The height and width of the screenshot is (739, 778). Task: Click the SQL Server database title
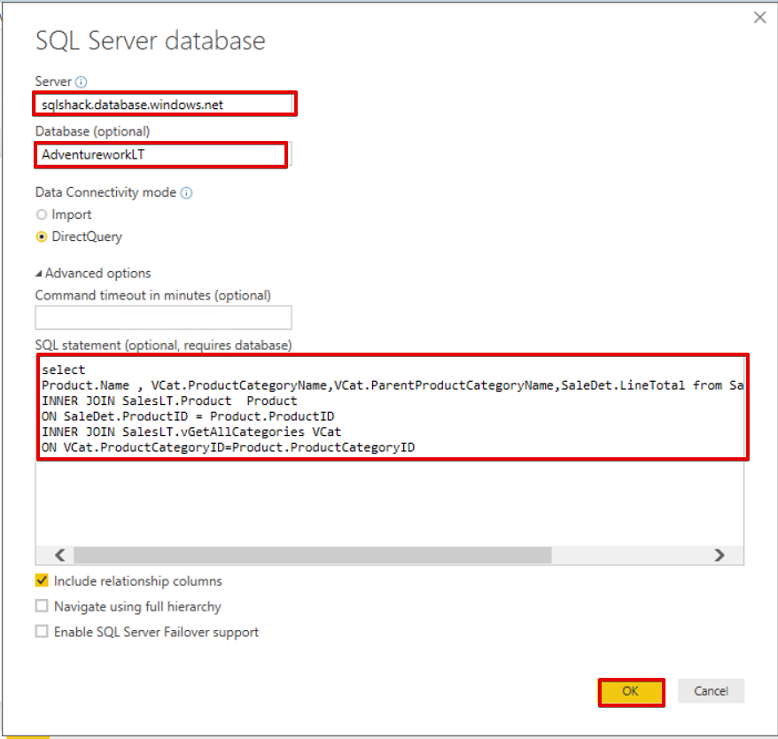click(x=150, y=41)
